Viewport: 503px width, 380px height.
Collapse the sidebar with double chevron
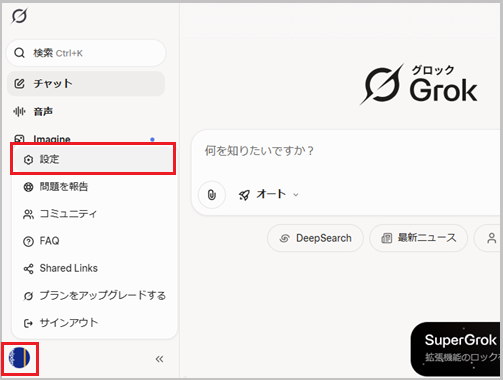pyautogui.click(x=159, y=359)
